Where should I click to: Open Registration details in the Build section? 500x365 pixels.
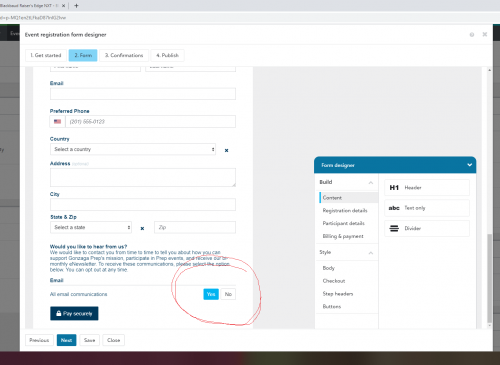[345, 210]
